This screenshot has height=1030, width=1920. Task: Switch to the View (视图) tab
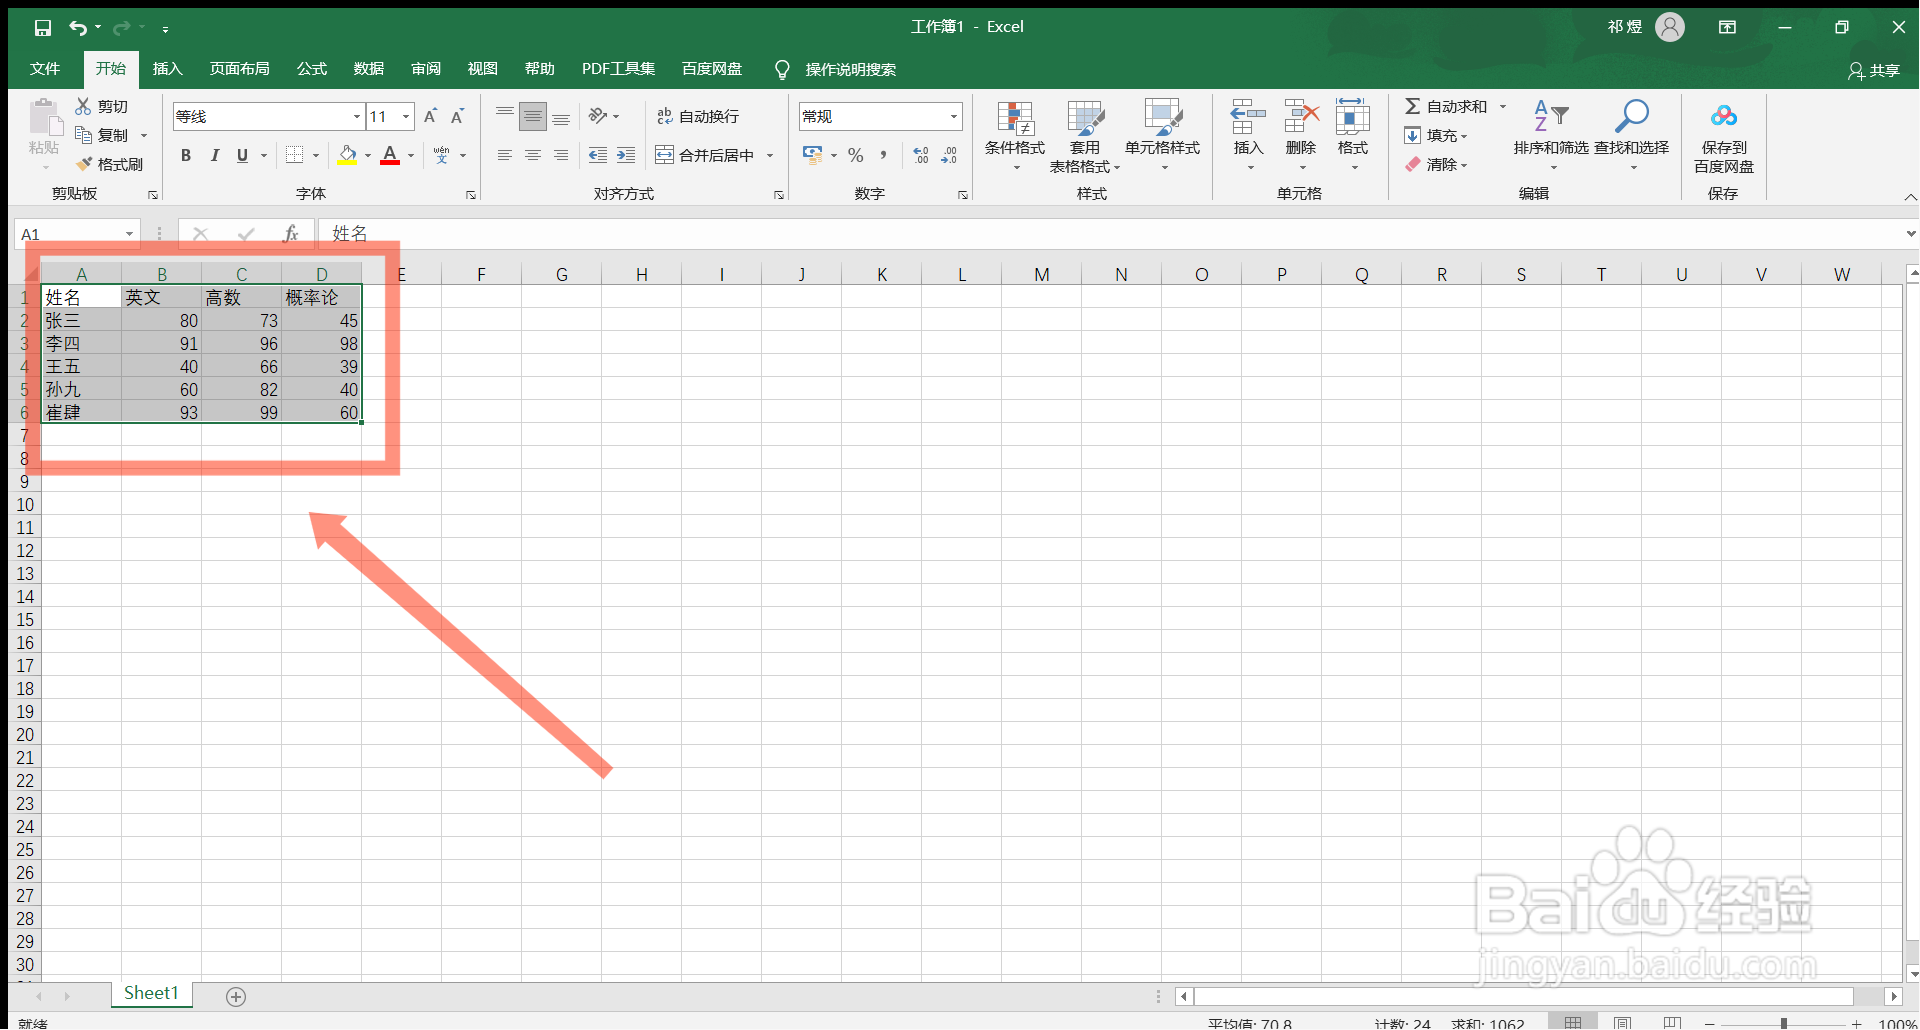click(483, 69)
